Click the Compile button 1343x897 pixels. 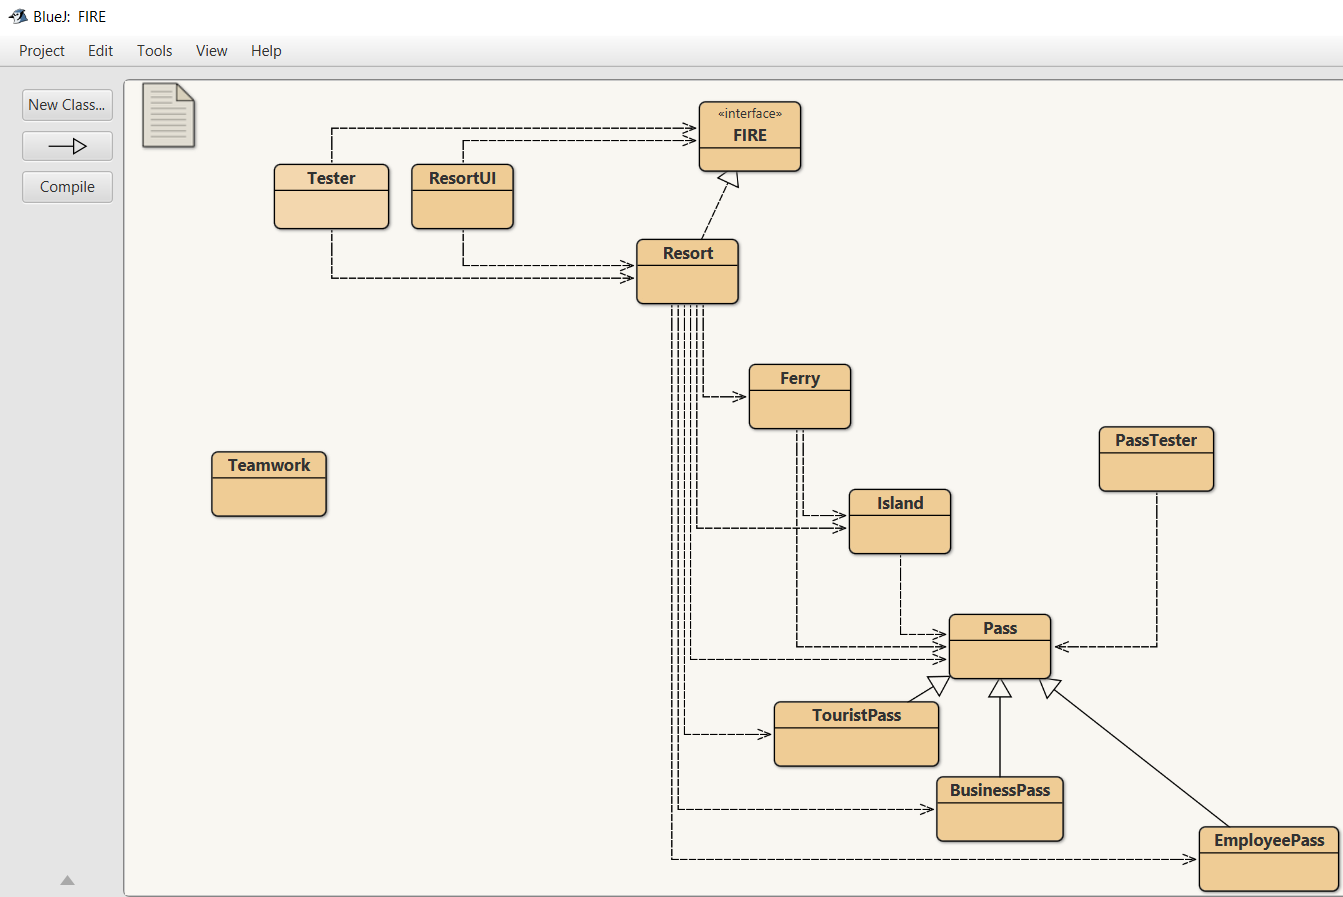[x=67, y=187]
